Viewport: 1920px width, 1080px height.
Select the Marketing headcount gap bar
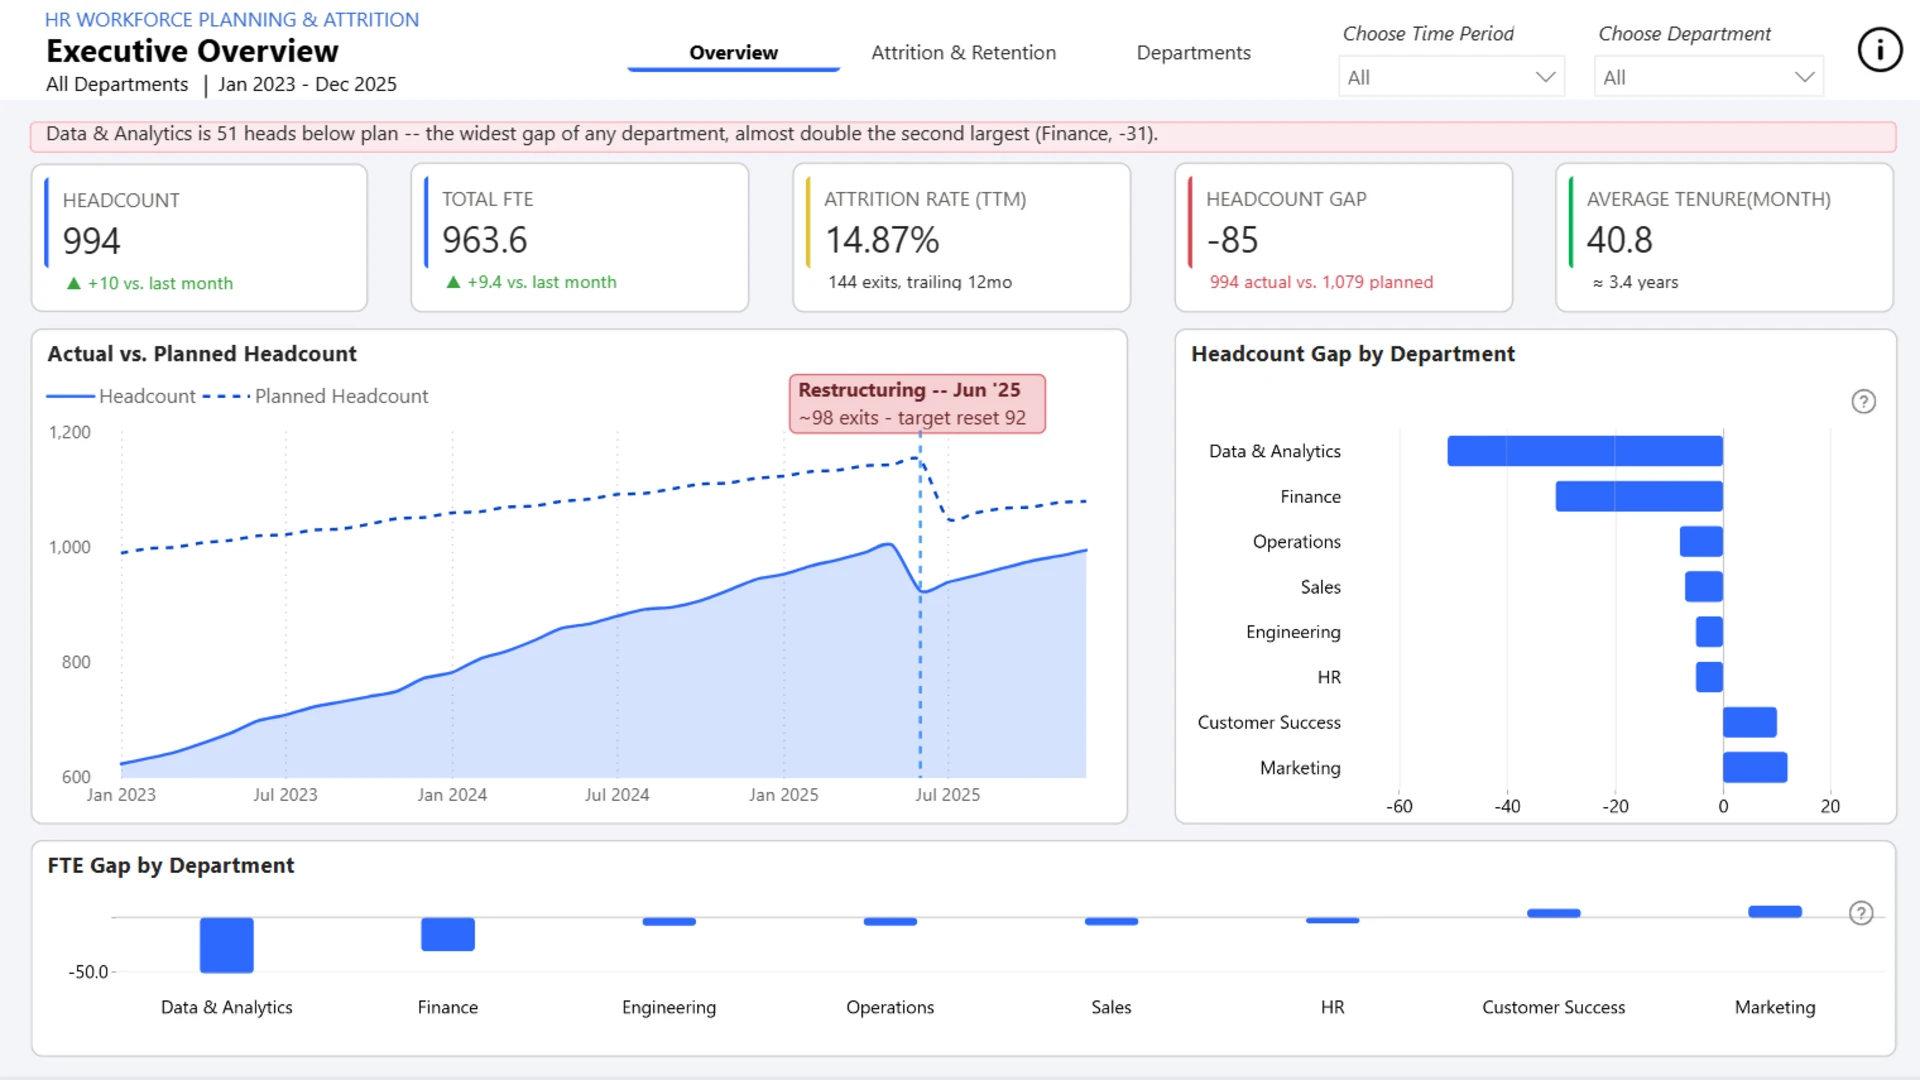(x=1755, y=768)
